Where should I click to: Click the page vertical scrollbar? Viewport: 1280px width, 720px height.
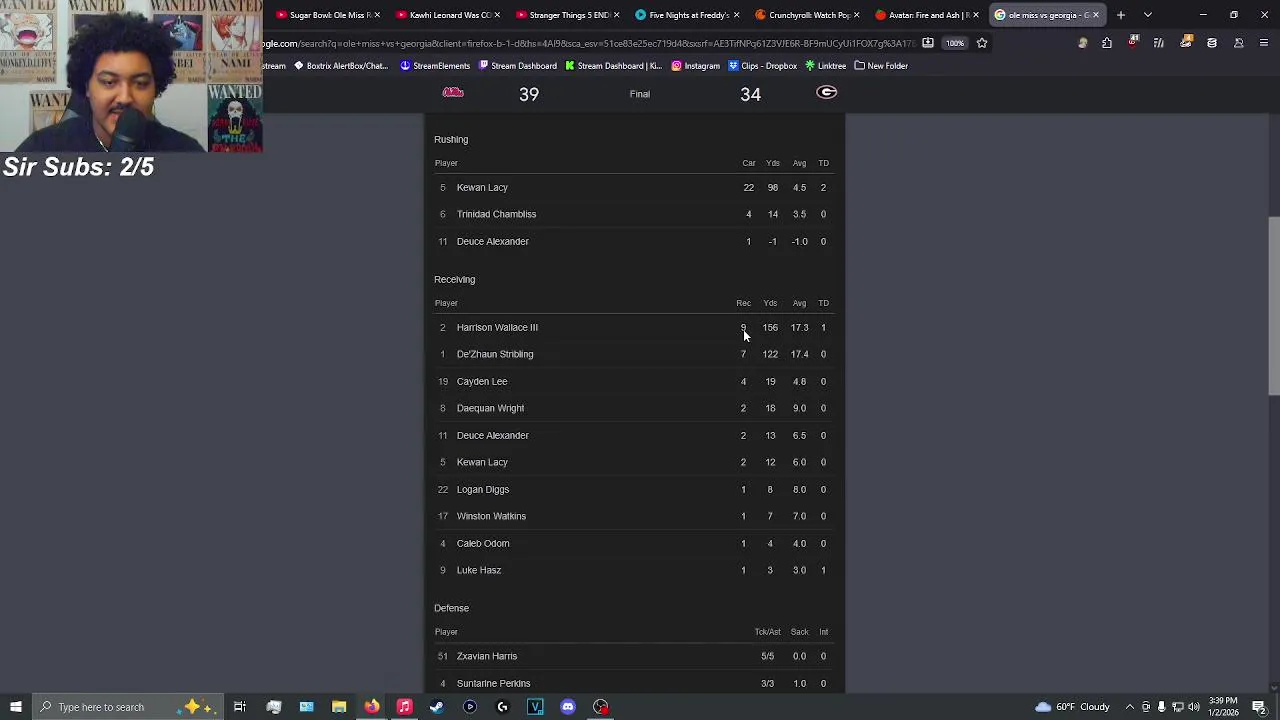tap(1273, 305)
